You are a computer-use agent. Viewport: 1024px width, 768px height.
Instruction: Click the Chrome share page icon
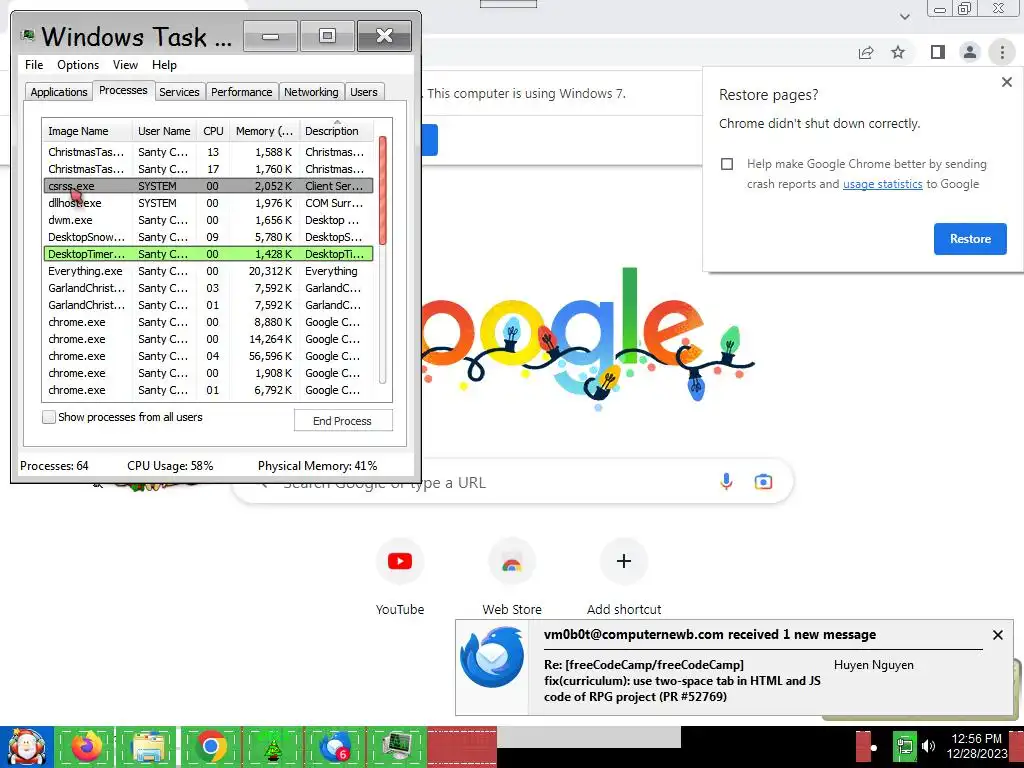pyautogui.click(x=866, y=53)
